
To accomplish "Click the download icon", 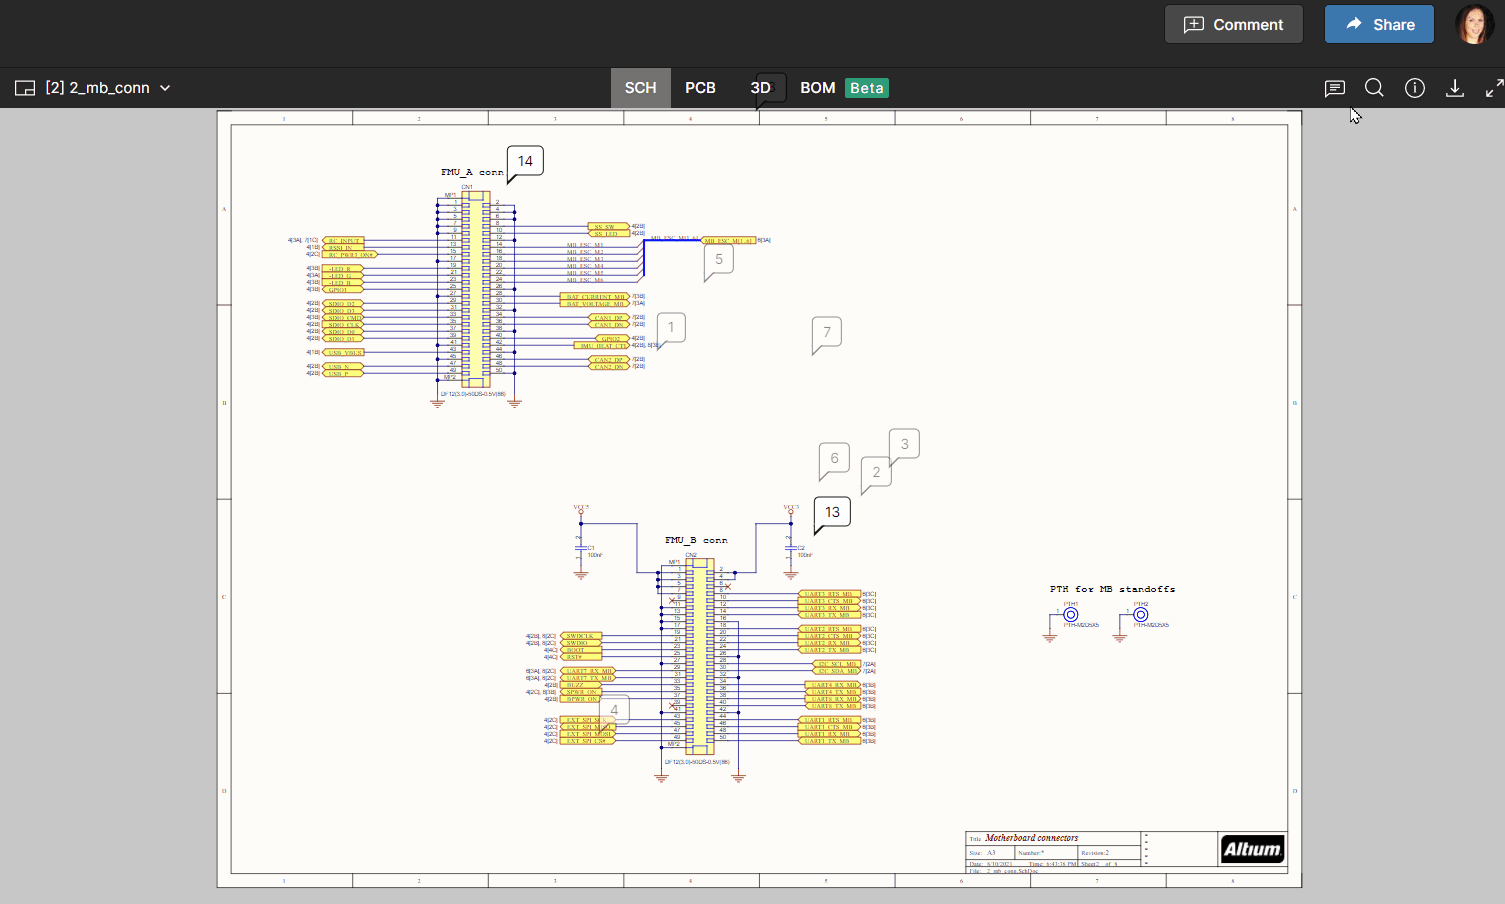I will click(1455, 88).
